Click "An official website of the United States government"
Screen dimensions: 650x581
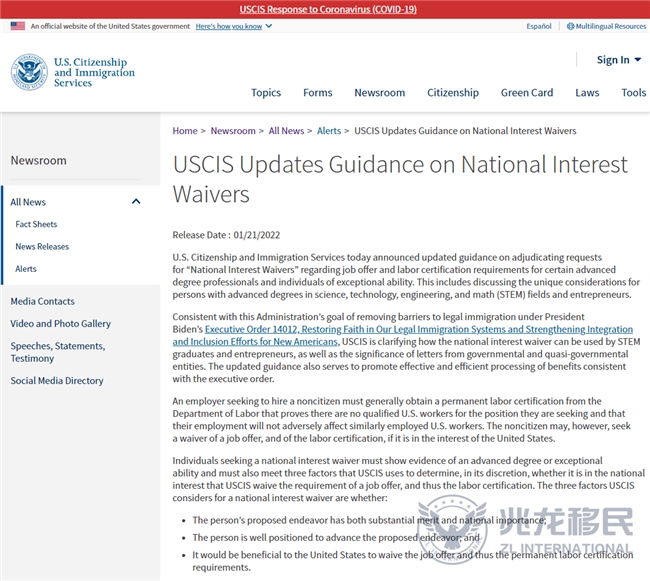(x=110, y=26)
